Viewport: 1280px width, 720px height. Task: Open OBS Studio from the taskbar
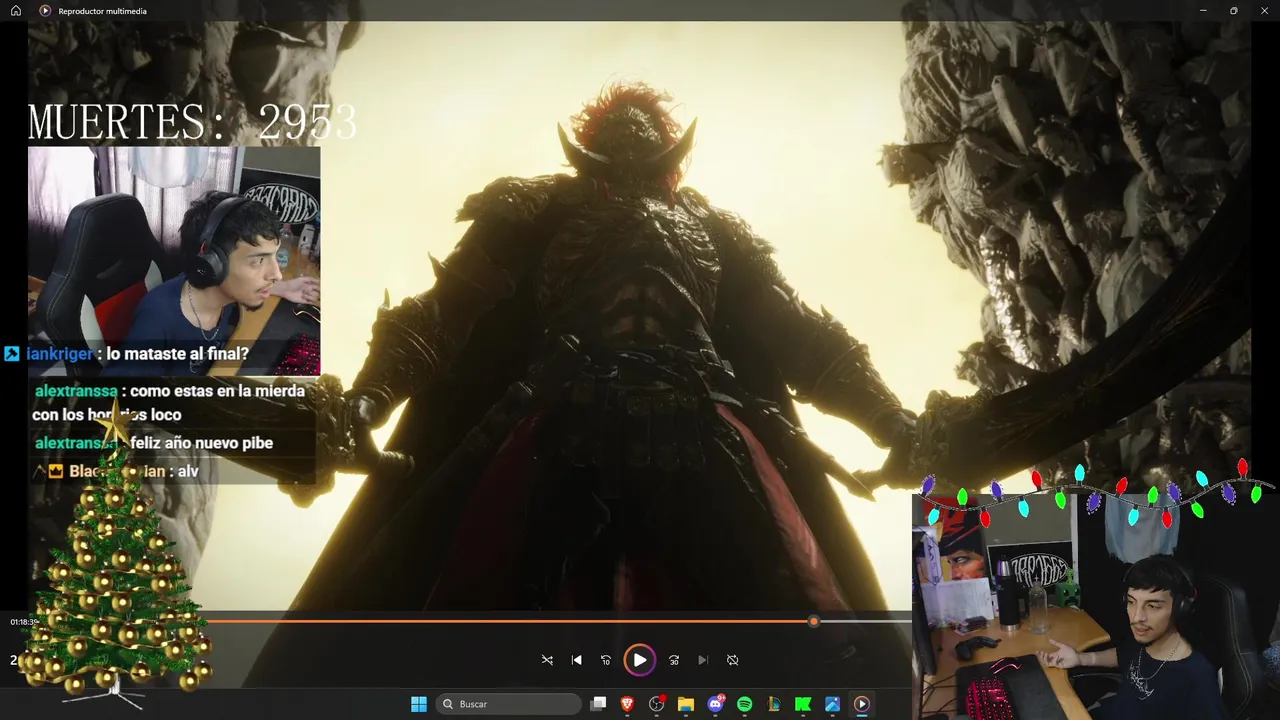pyautogui.click(x=657, y=704)
